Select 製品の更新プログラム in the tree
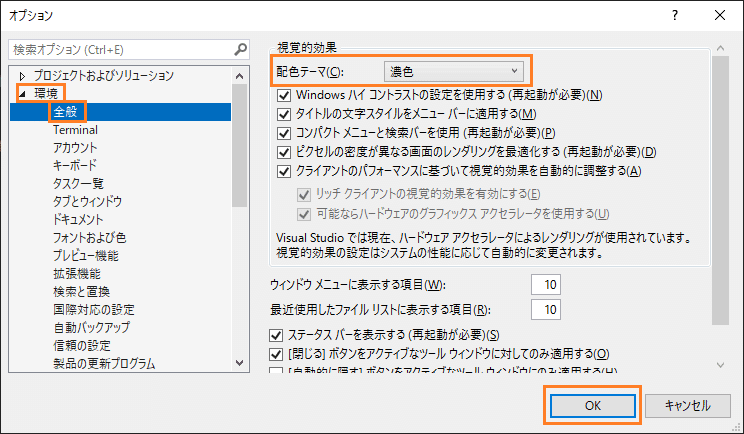 pyautogui.click(x=104, y=364)
